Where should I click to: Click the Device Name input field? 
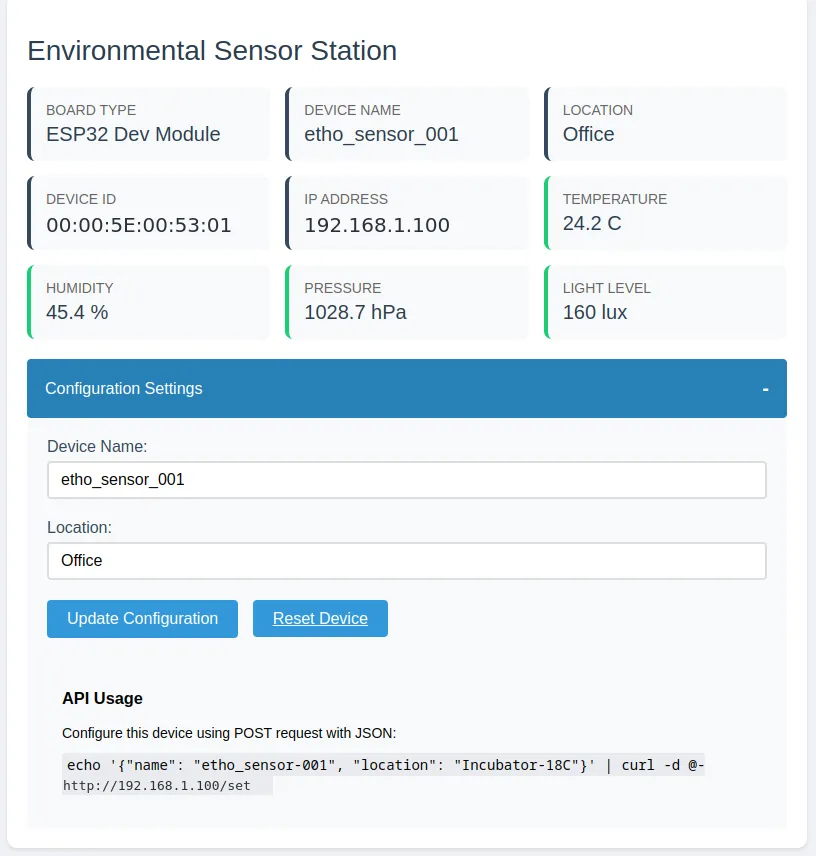pos(407,480)
